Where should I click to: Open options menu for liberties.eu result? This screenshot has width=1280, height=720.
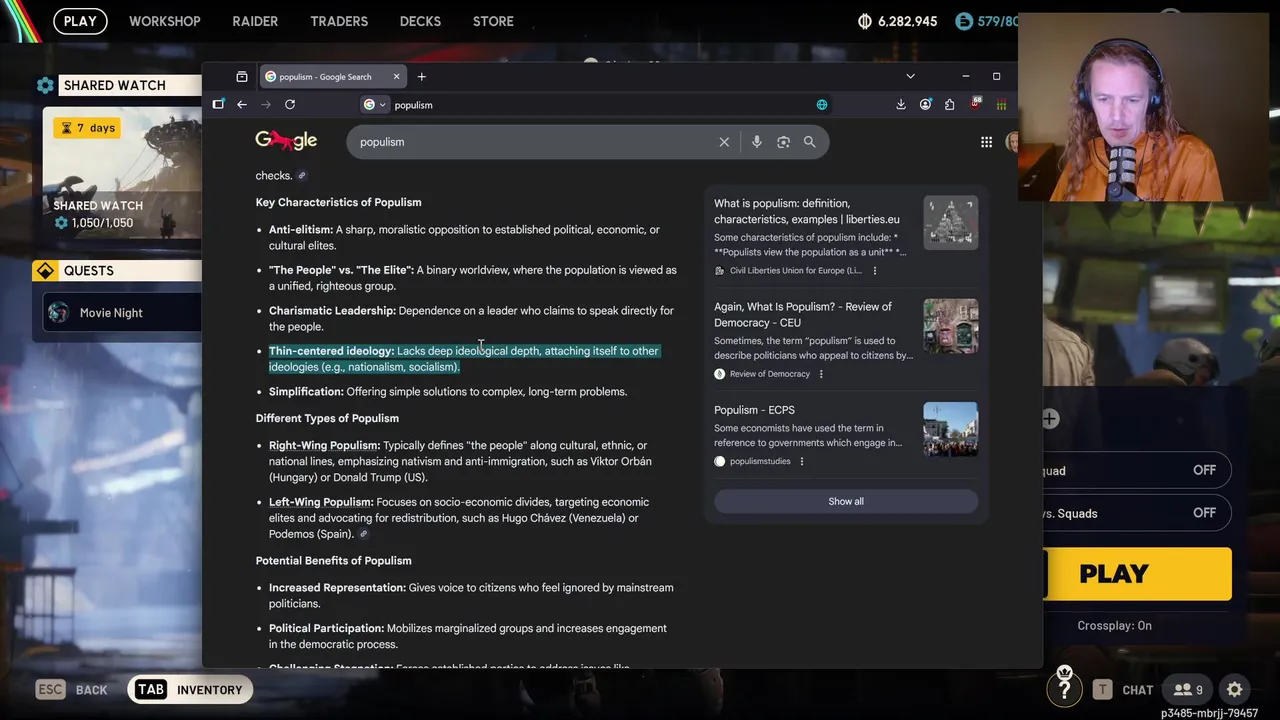875,271
